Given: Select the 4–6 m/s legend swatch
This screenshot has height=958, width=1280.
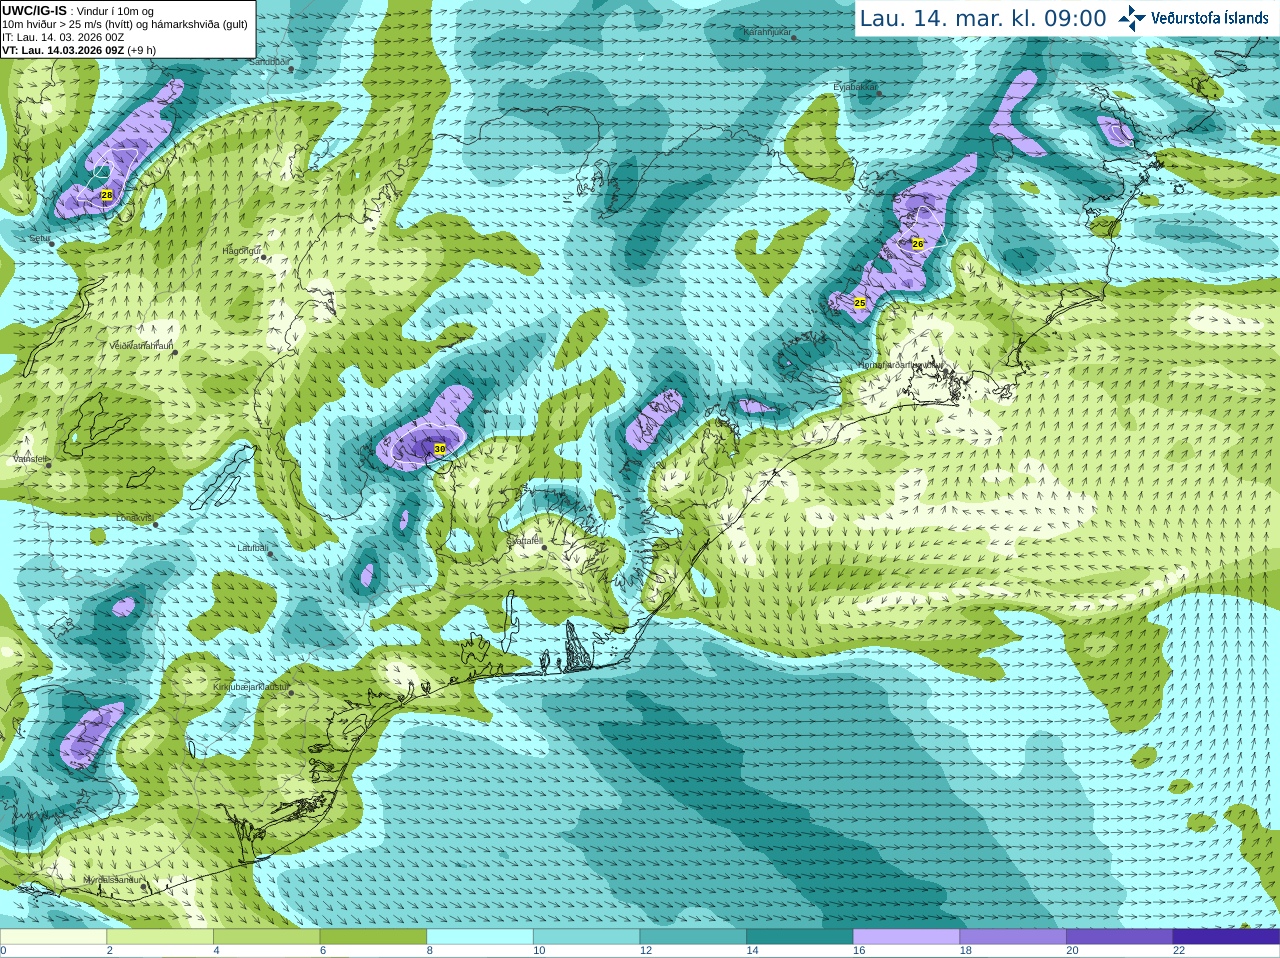Looking at the screenshot, I should pyautogui.click(x=267, y=937).
